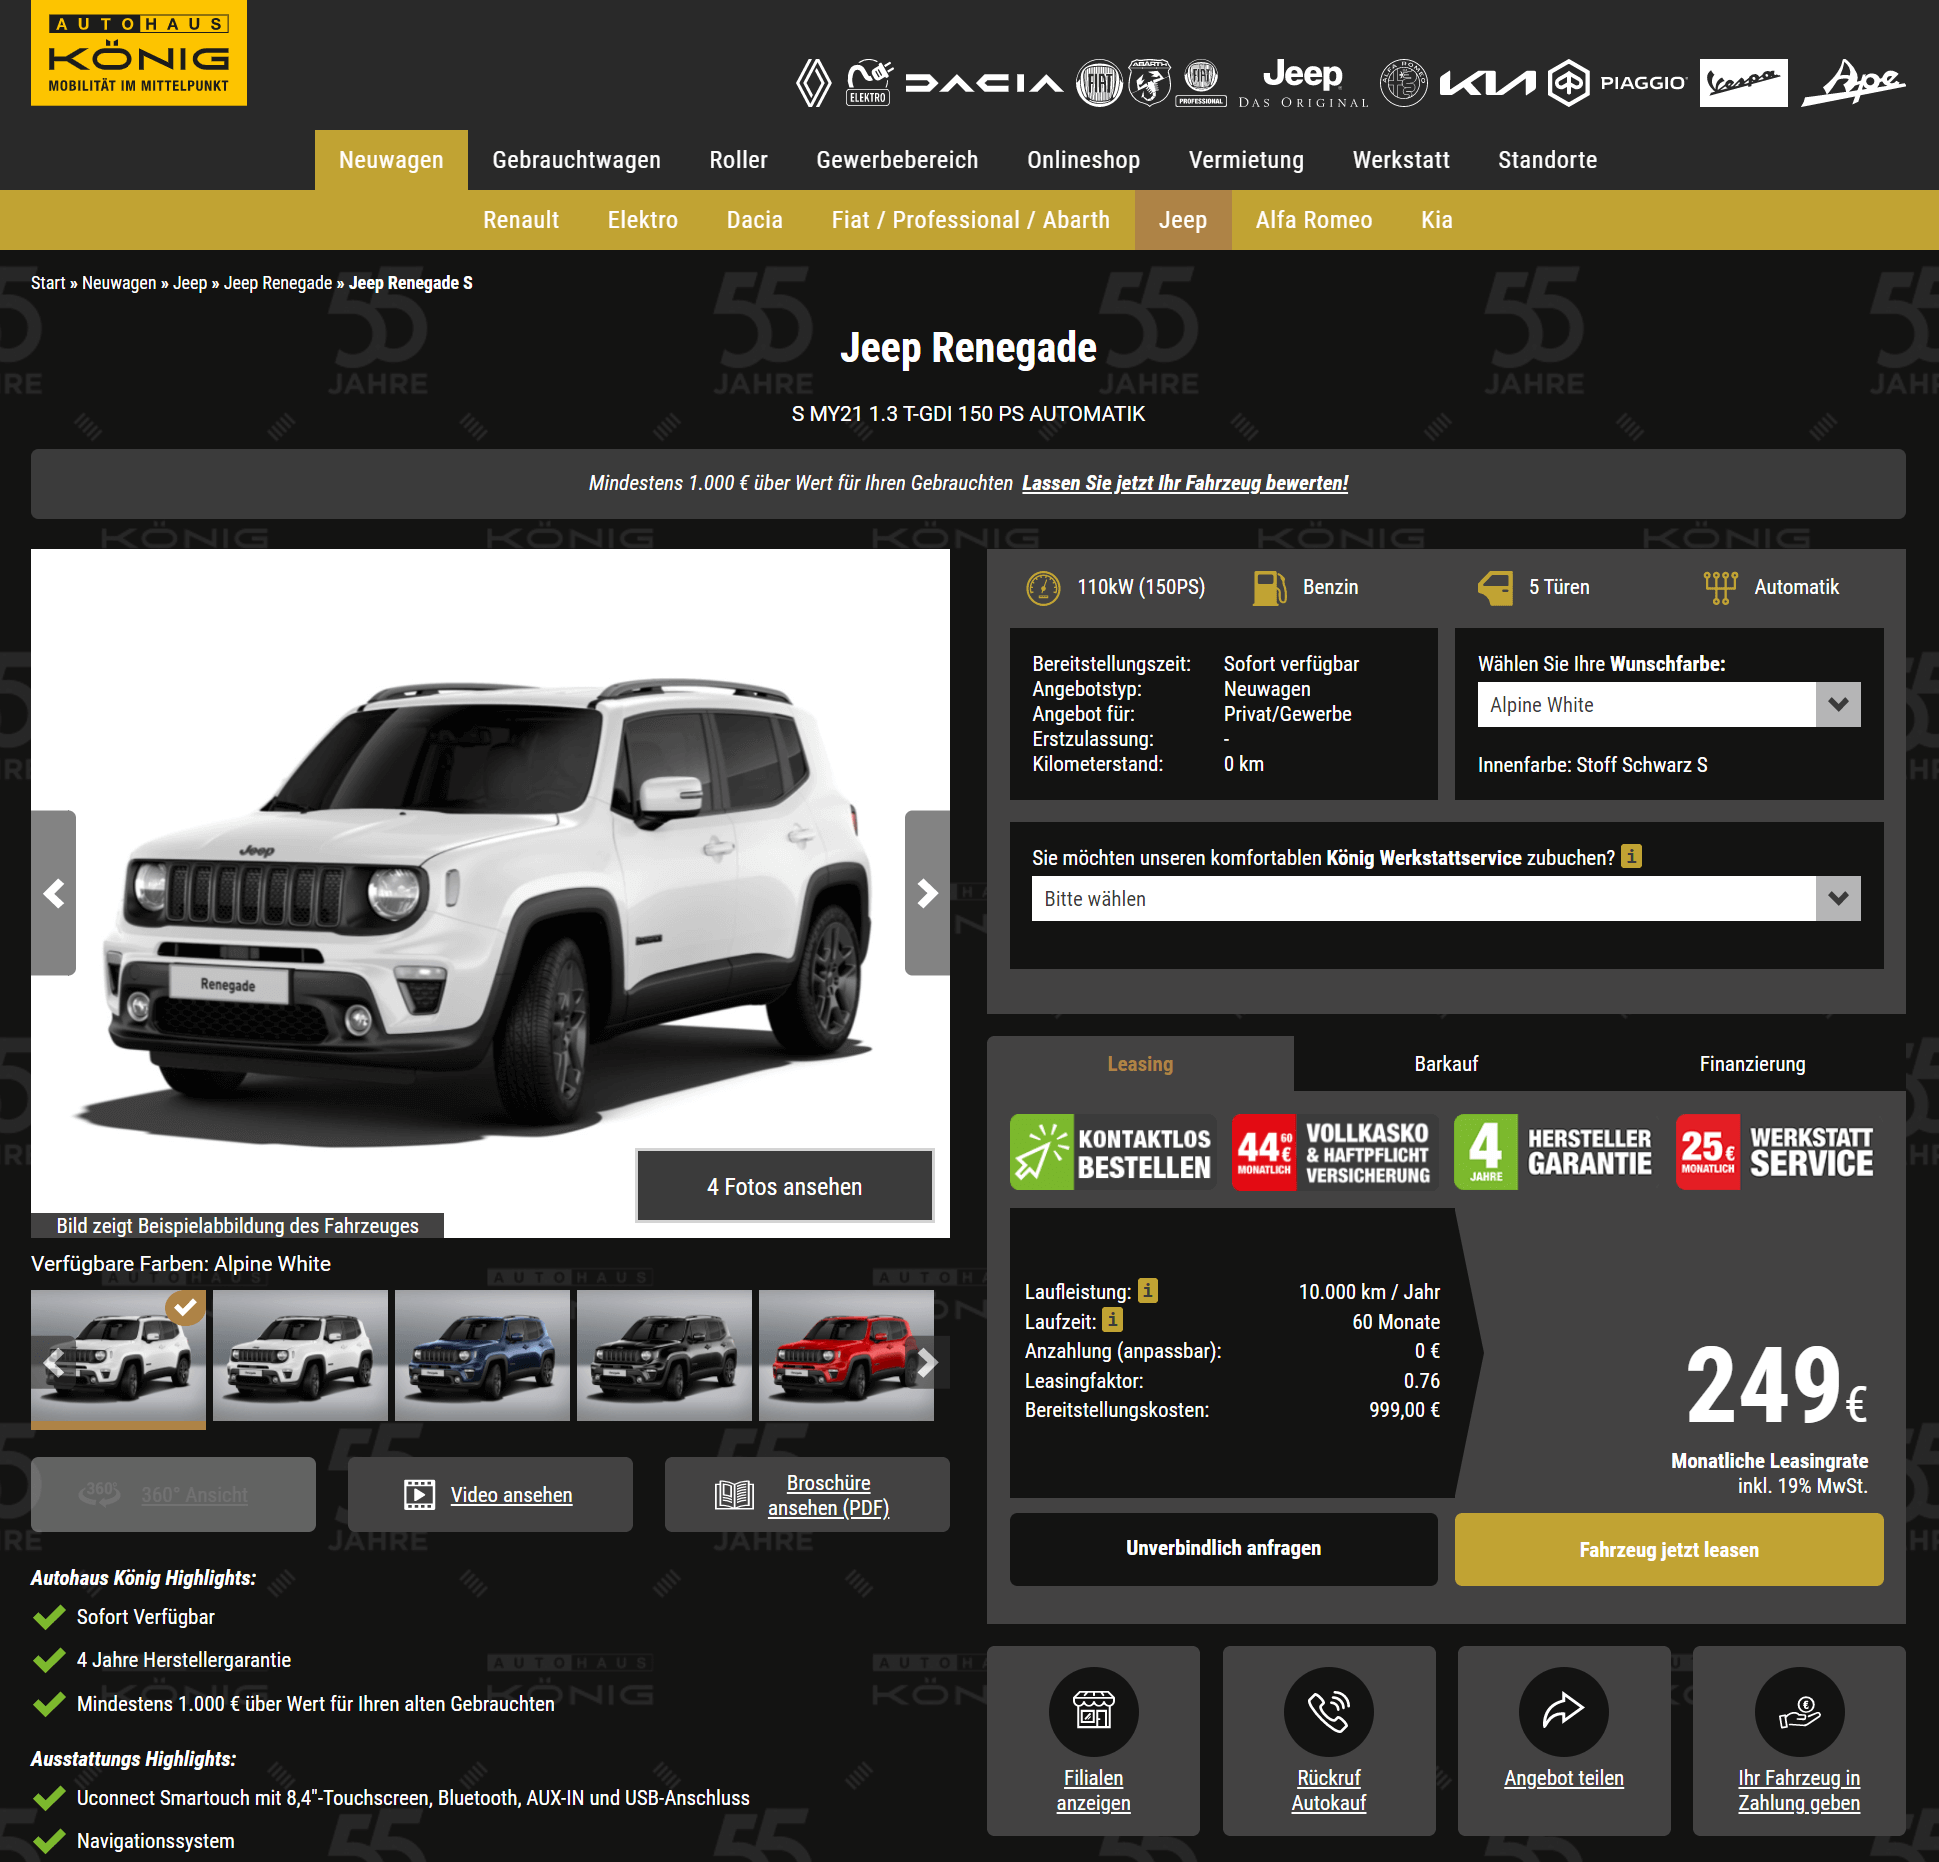Open Werkstatt menu item
Screen dimensions: 1939x1862
pos(1401,160)
